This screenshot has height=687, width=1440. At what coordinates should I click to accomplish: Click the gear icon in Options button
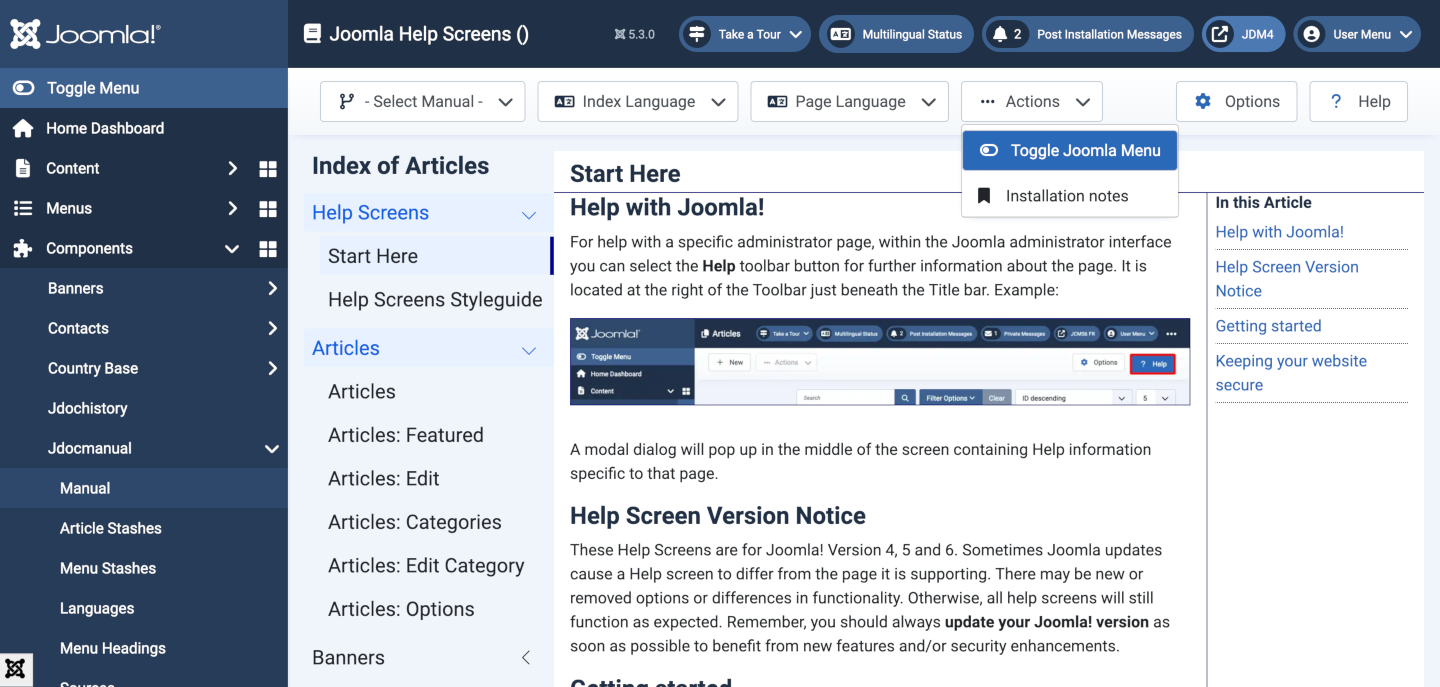[x=1203, y=101]
